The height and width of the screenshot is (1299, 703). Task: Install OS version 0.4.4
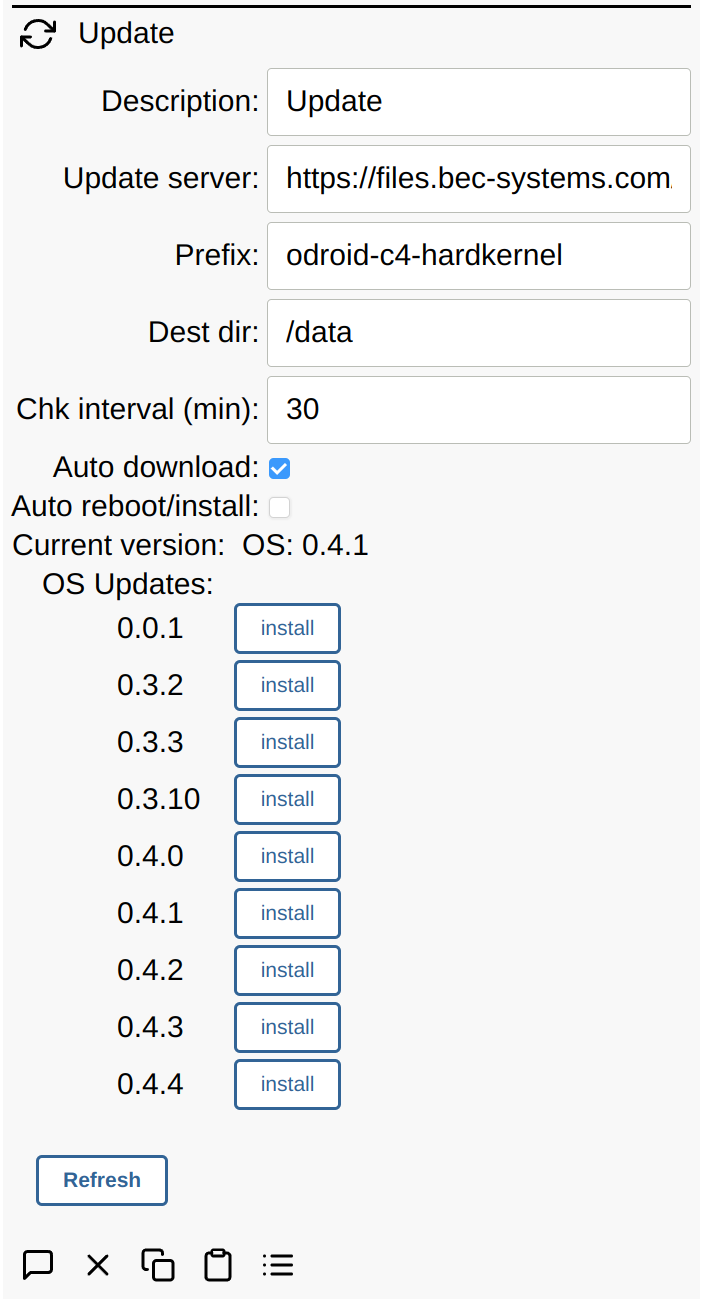(x=287, y=1084)
